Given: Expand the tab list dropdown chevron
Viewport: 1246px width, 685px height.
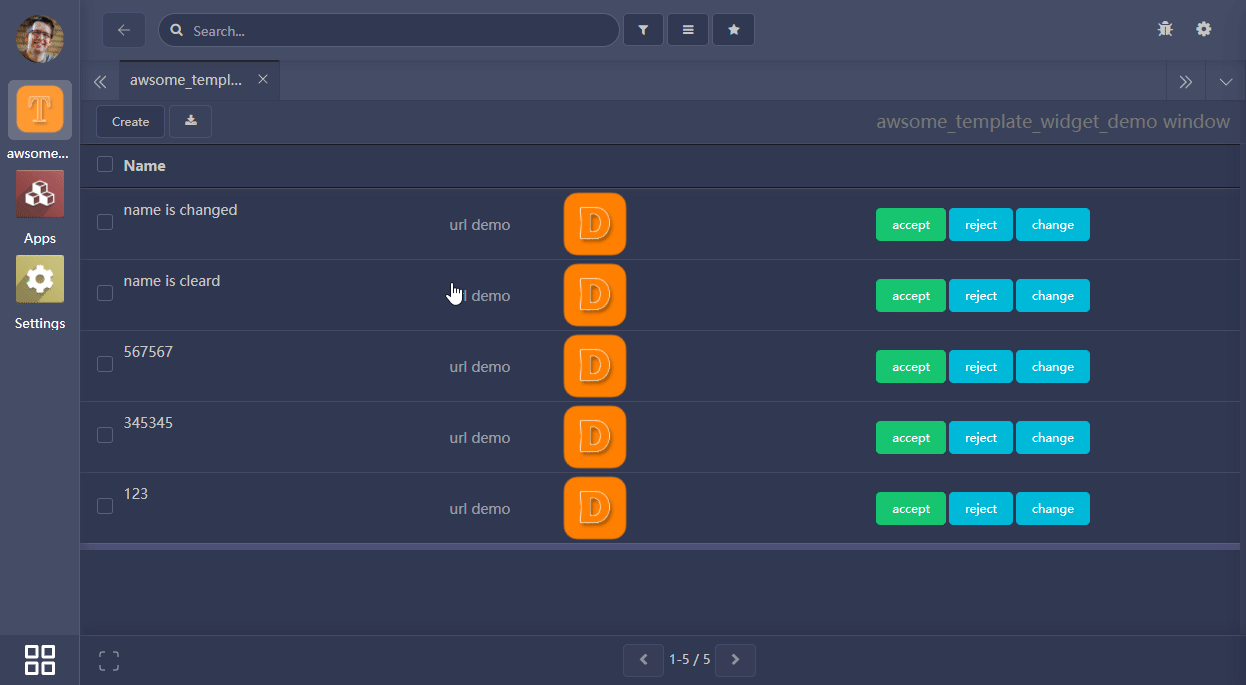Looking at the screenshot, I should (1226, 82).
